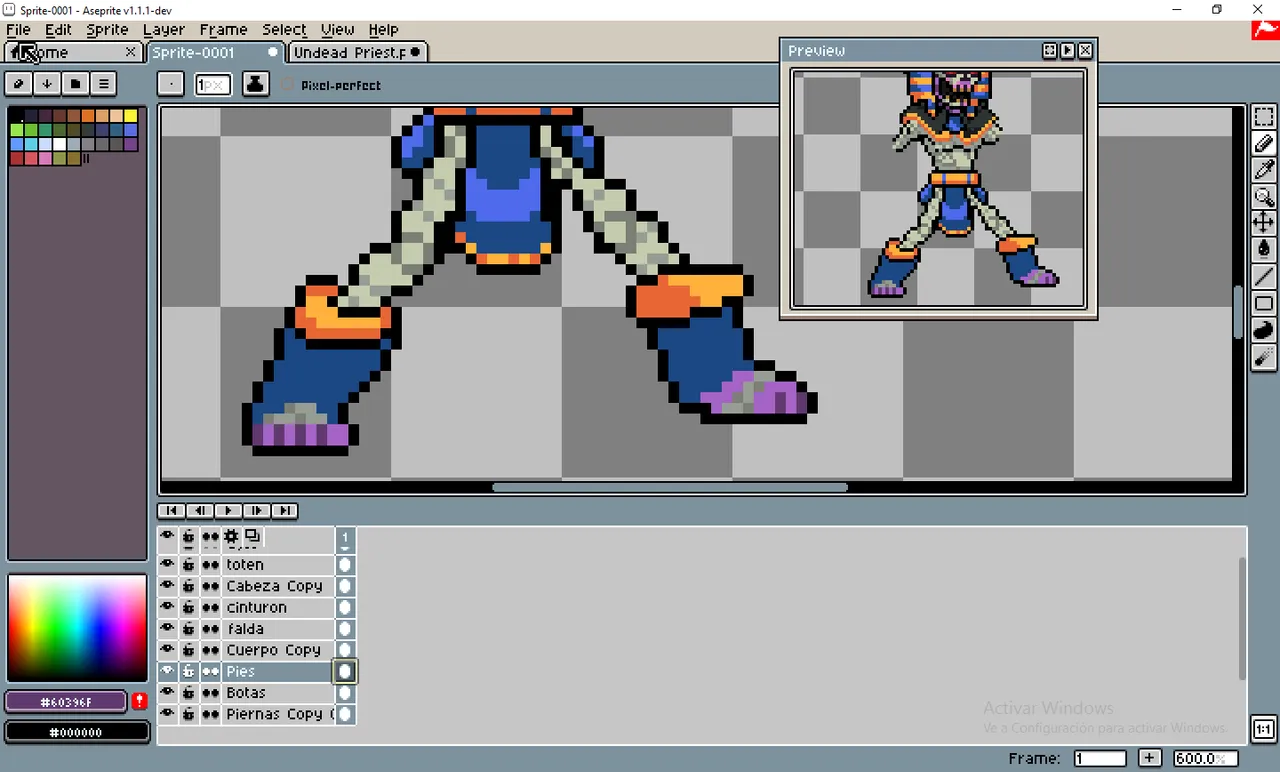Click the plus button next to Frame
1280x772 pixels.
[x=1150, y=759]
